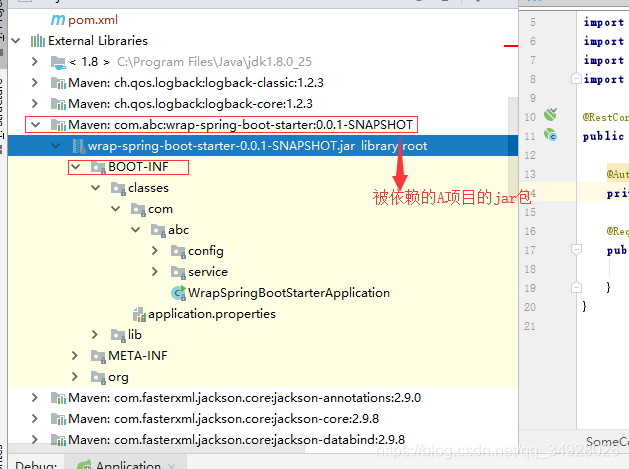629x469 pixels.
Task: Click the logback-classic library icon
Action: [58, 83]
